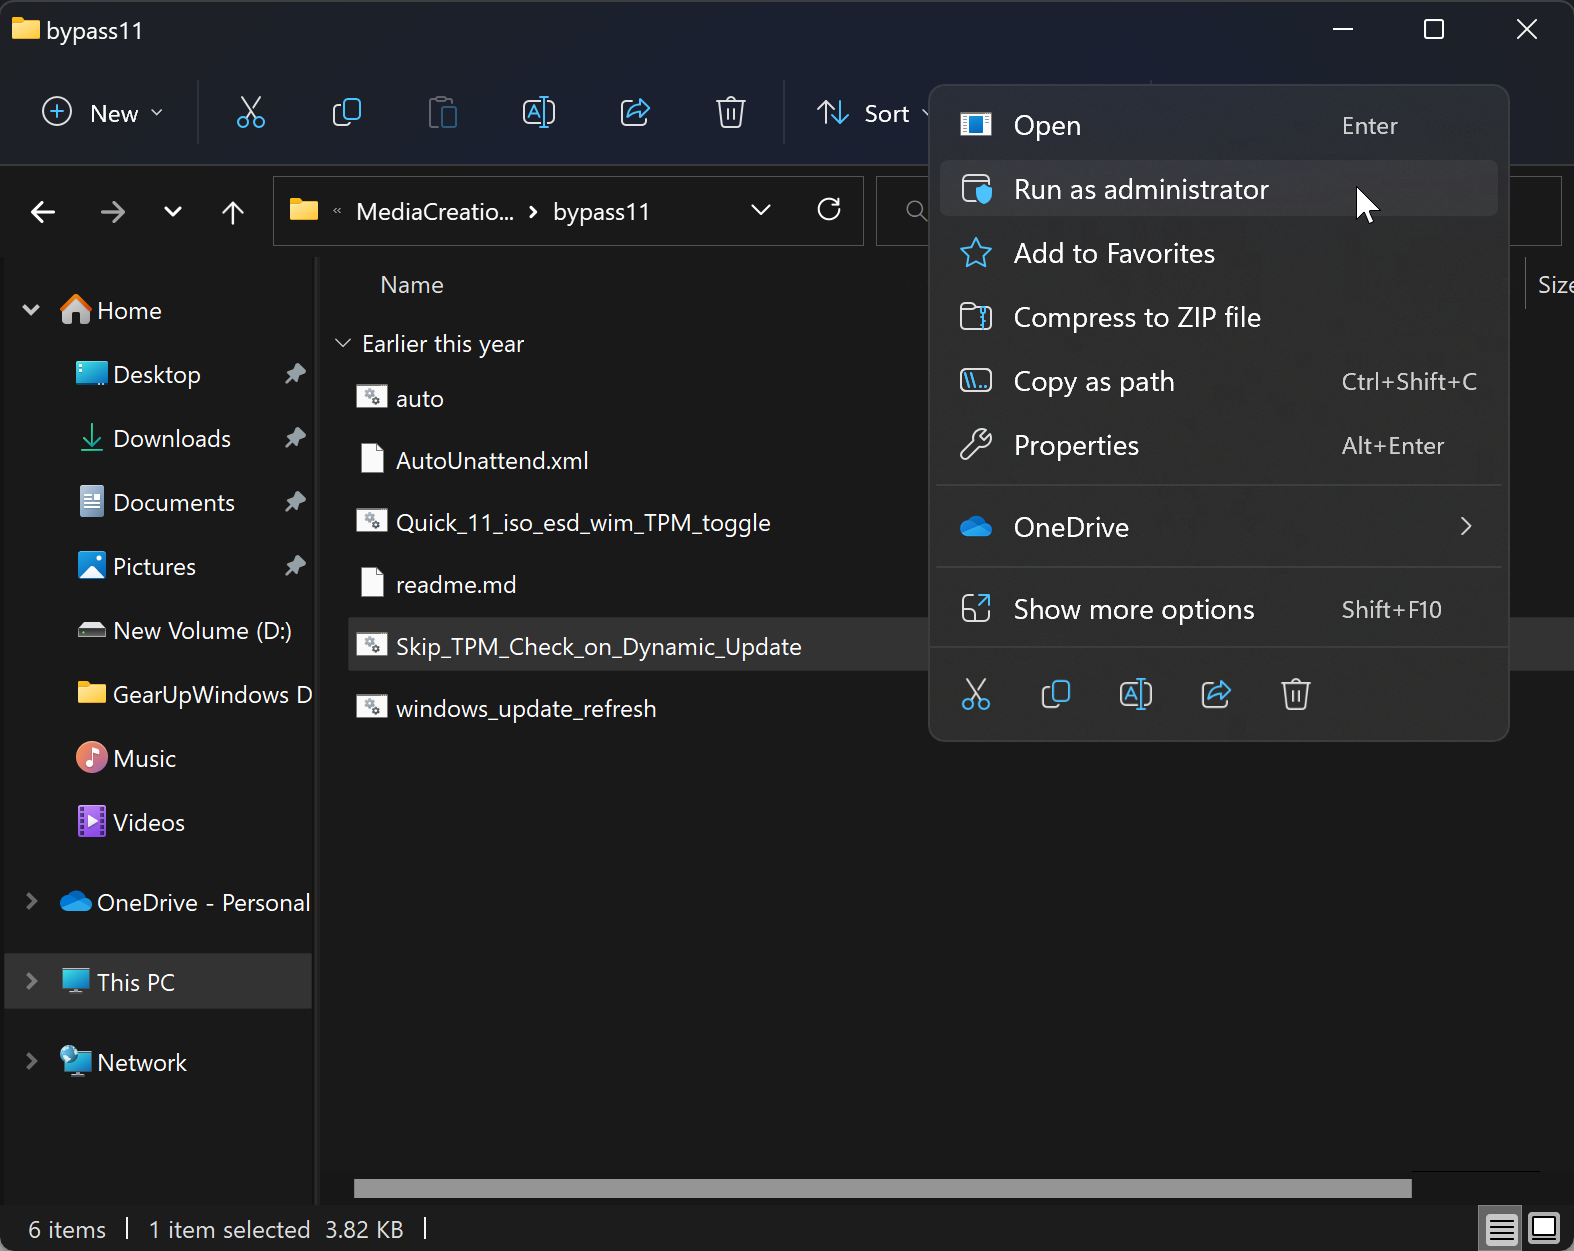
Task: Click the Copy icon in the toolbar
Action: 346,113
